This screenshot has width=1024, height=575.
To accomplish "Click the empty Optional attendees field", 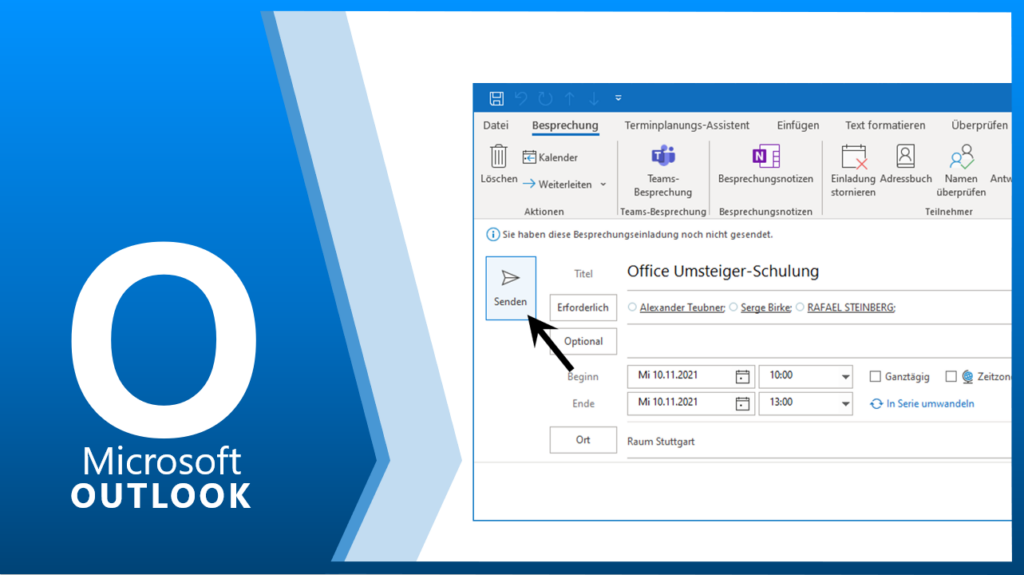I will 818,341.
